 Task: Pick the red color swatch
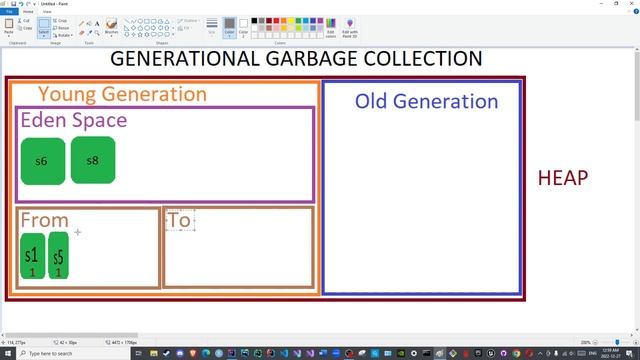pos(276,21)
